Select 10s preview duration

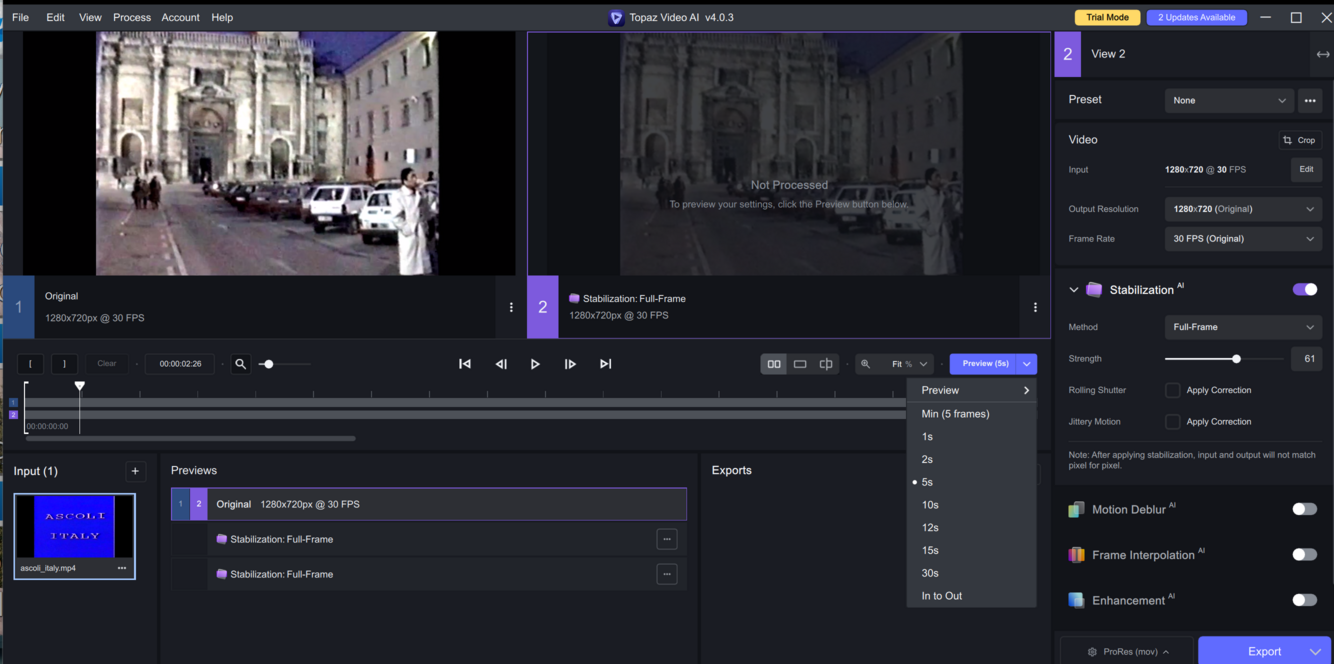[x=930, y=505]
